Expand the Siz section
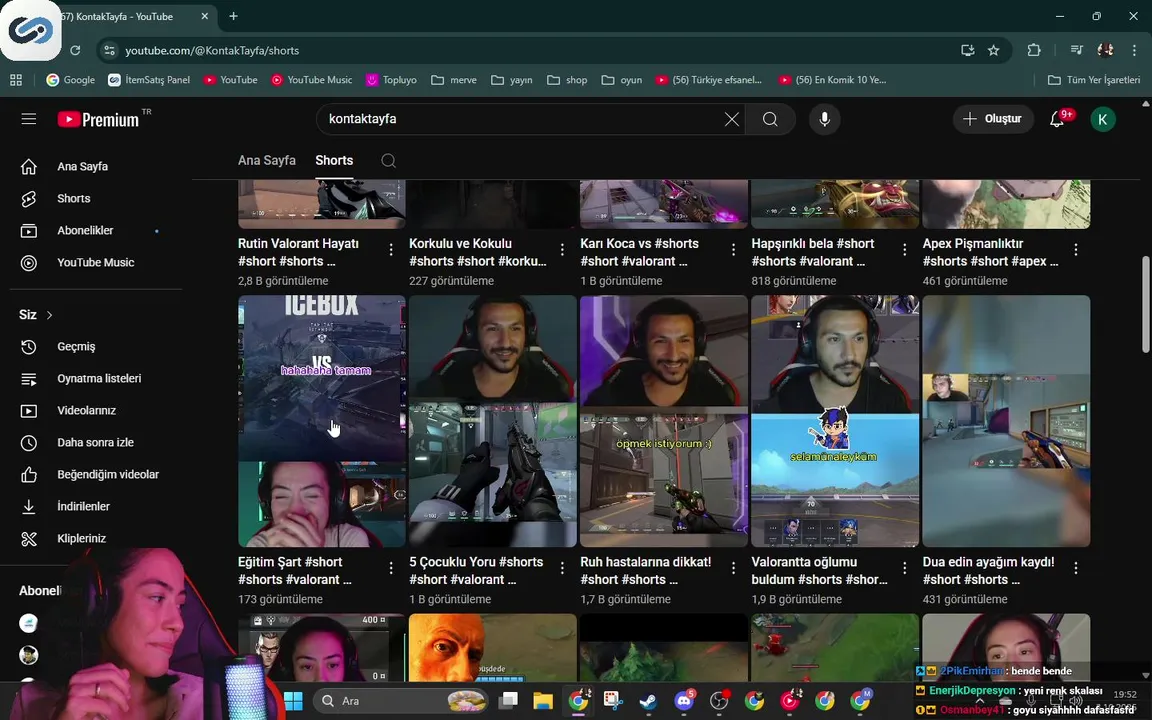1152x720 pixels. [x=36, y=314]
